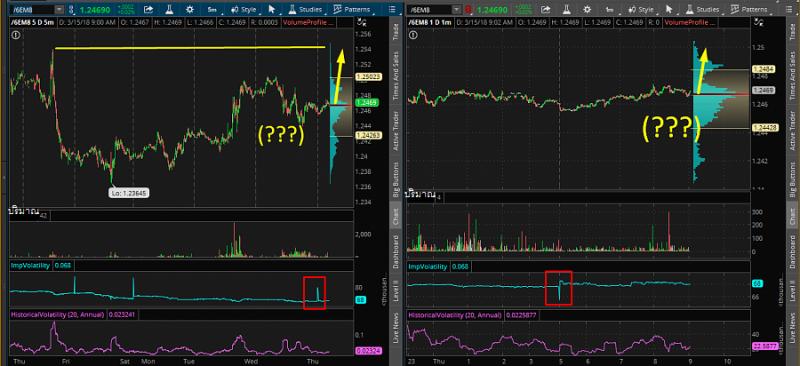Image resolution: width=800 pixels, height=366 pixels.
Task: Open chart settings gear on left chart
Action: [x=190, y=9]
